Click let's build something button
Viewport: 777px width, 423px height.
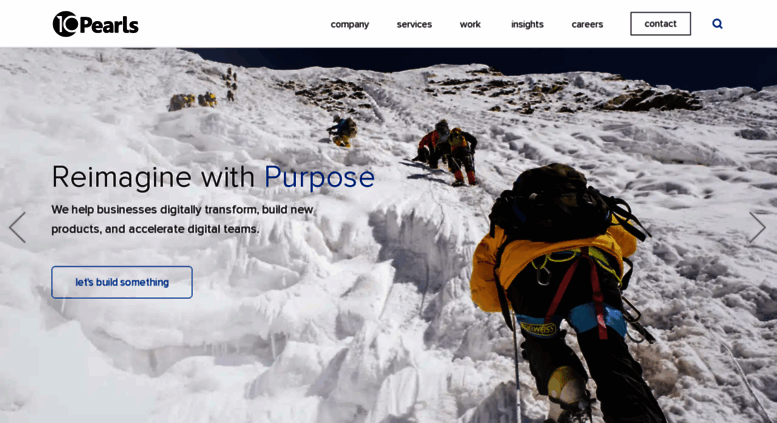point(122,282)
